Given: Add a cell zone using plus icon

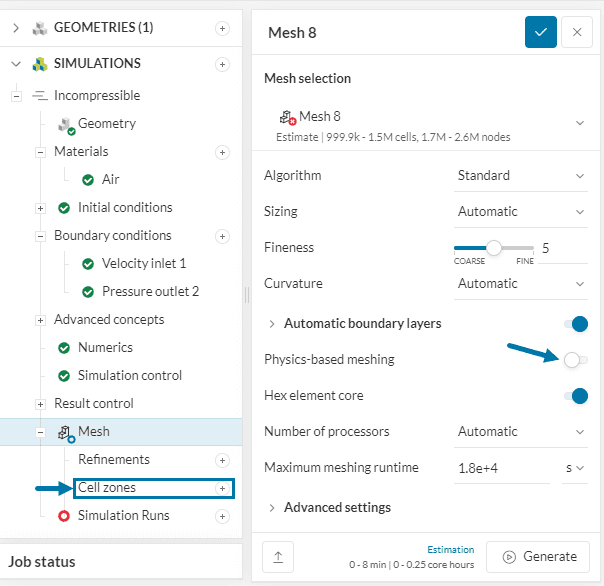Looking at the screenshot, I should pos(222,488).
